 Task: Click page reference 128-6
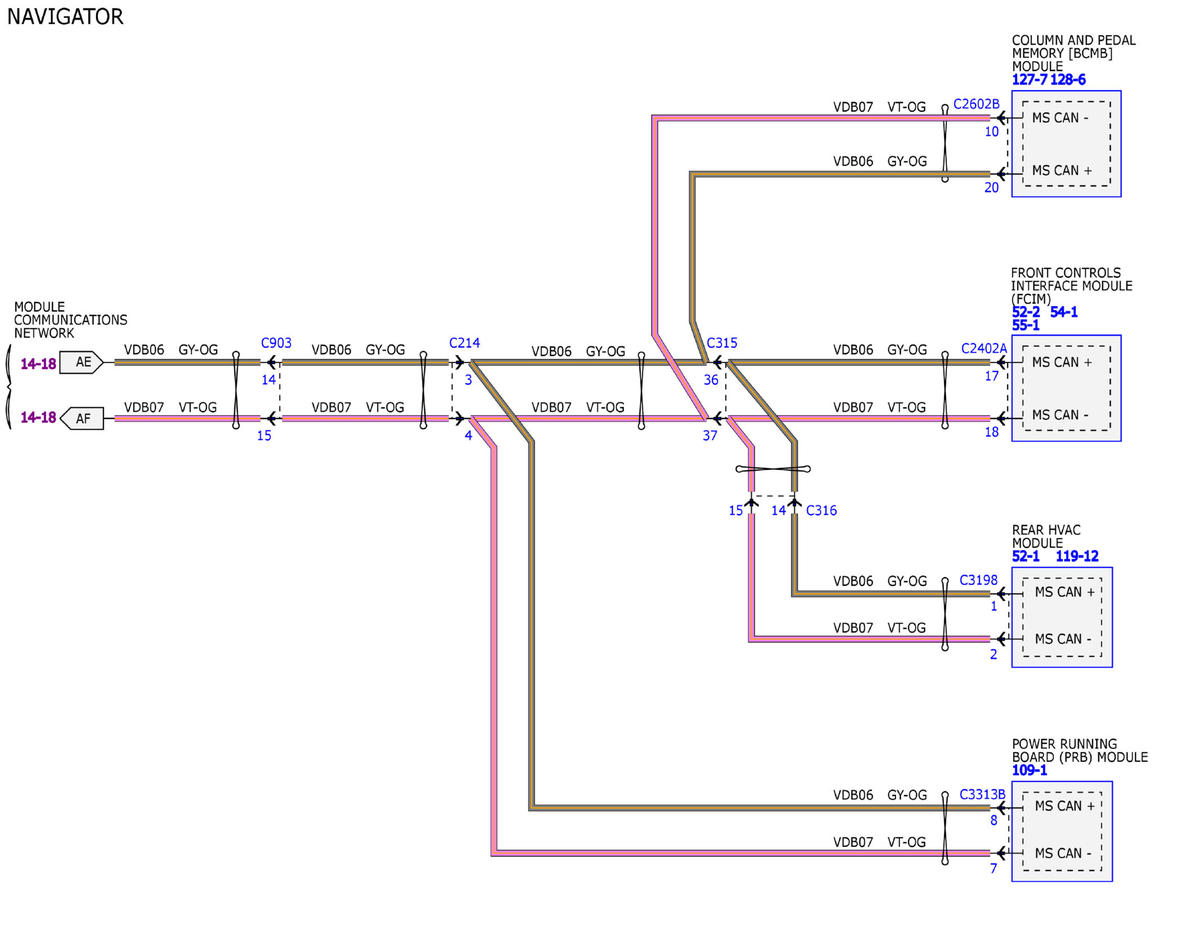pos(1068,80)
